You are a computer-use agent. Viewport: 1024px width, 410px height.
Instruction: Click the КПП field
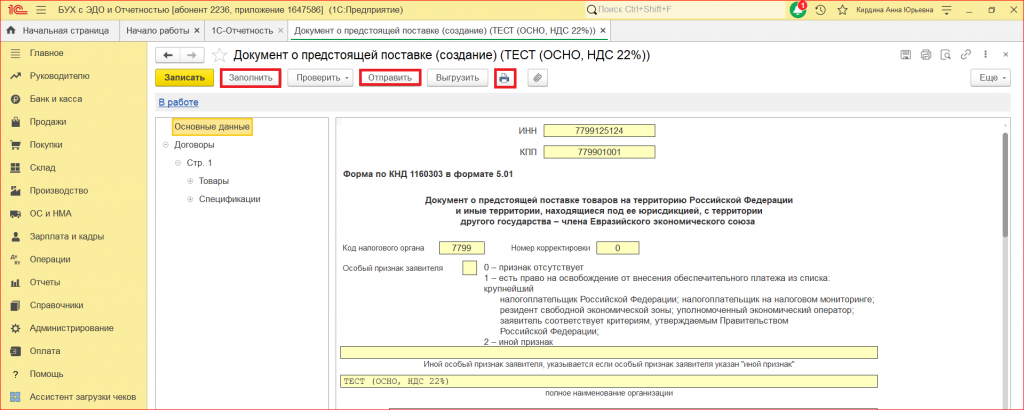click(x=599, y=152)
